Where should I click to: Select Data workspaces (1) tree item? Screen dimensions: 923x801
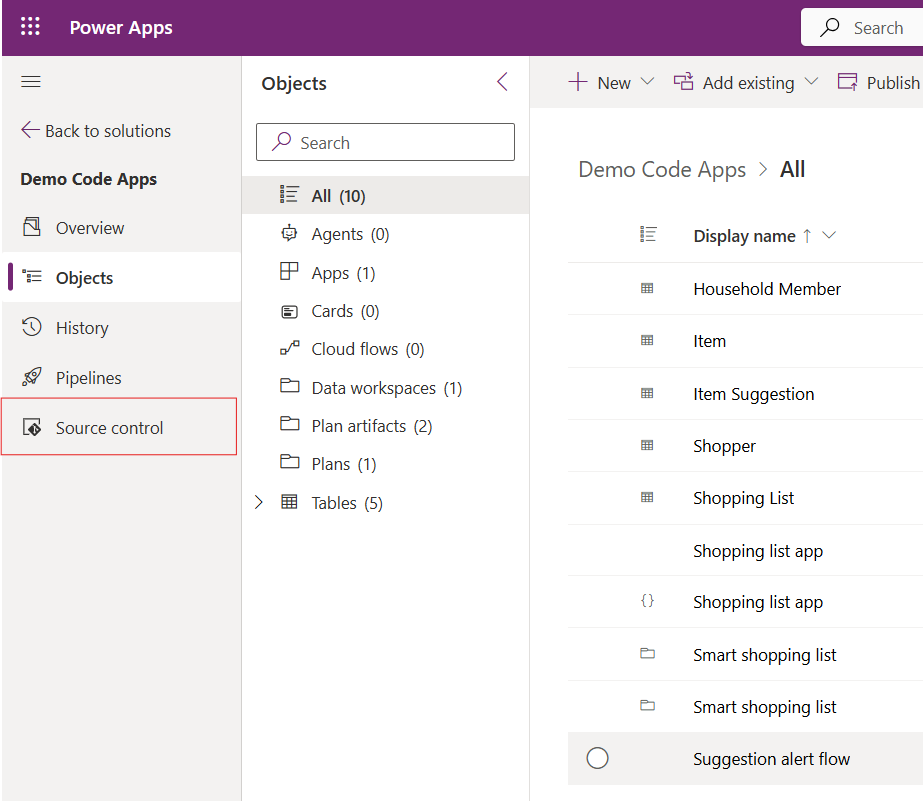[x=386, y=388]
